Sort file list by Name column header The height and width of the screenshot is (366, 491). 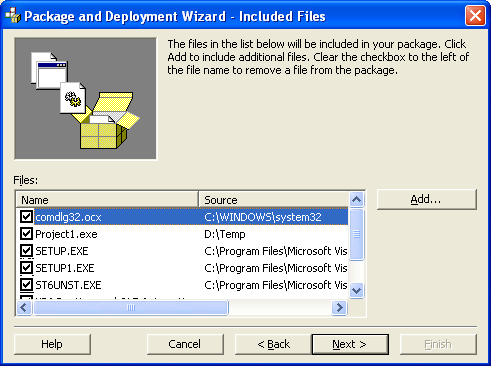(107, 200)
